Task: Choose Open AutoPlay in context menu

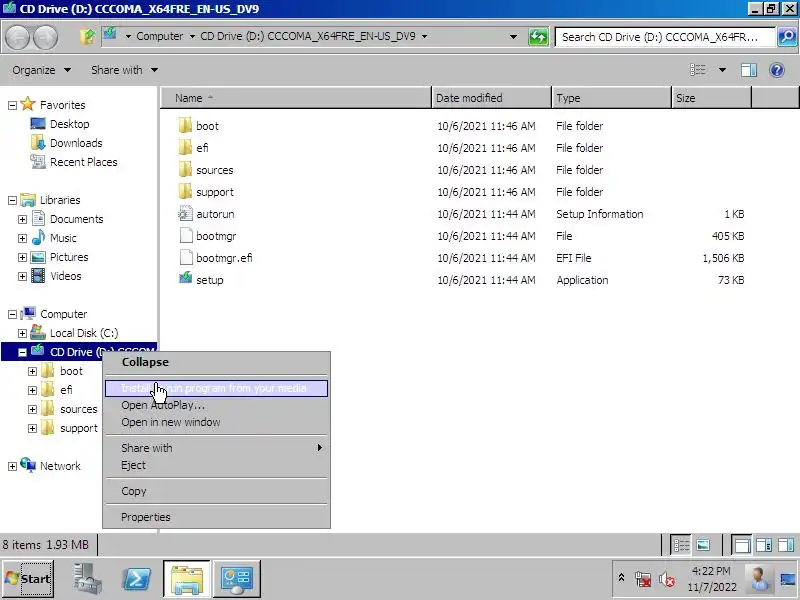Action: point(217,405)
